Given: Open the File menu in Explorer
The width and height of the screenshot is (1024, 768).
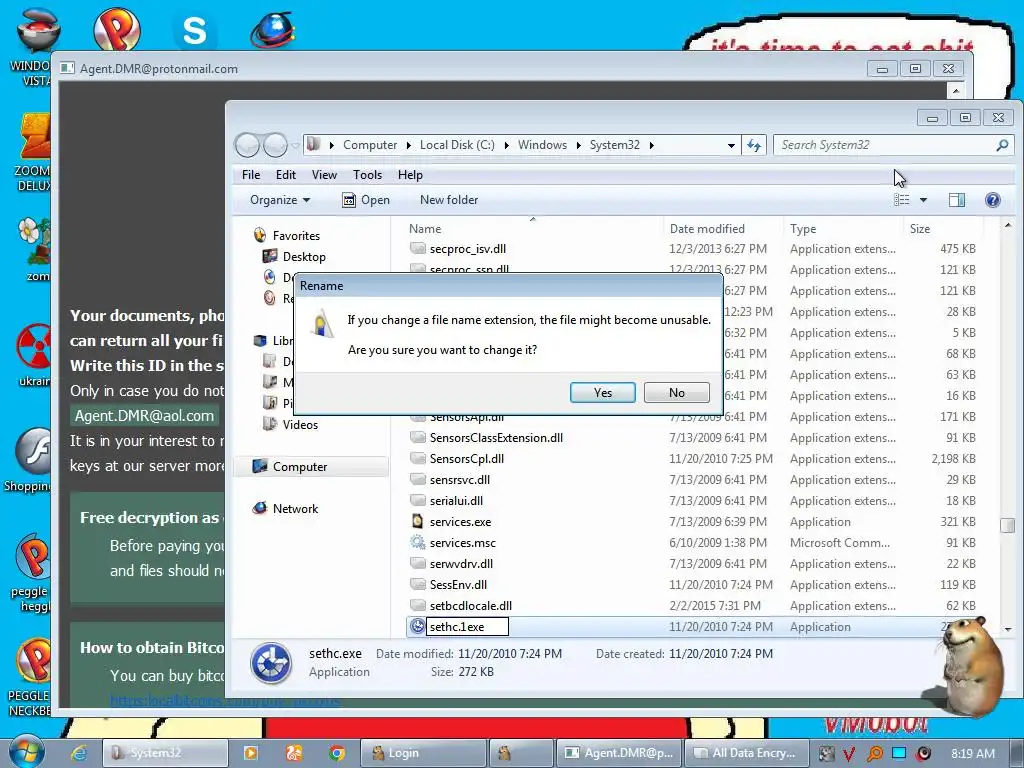Looking at the screenshot, I should pos(251,175).
